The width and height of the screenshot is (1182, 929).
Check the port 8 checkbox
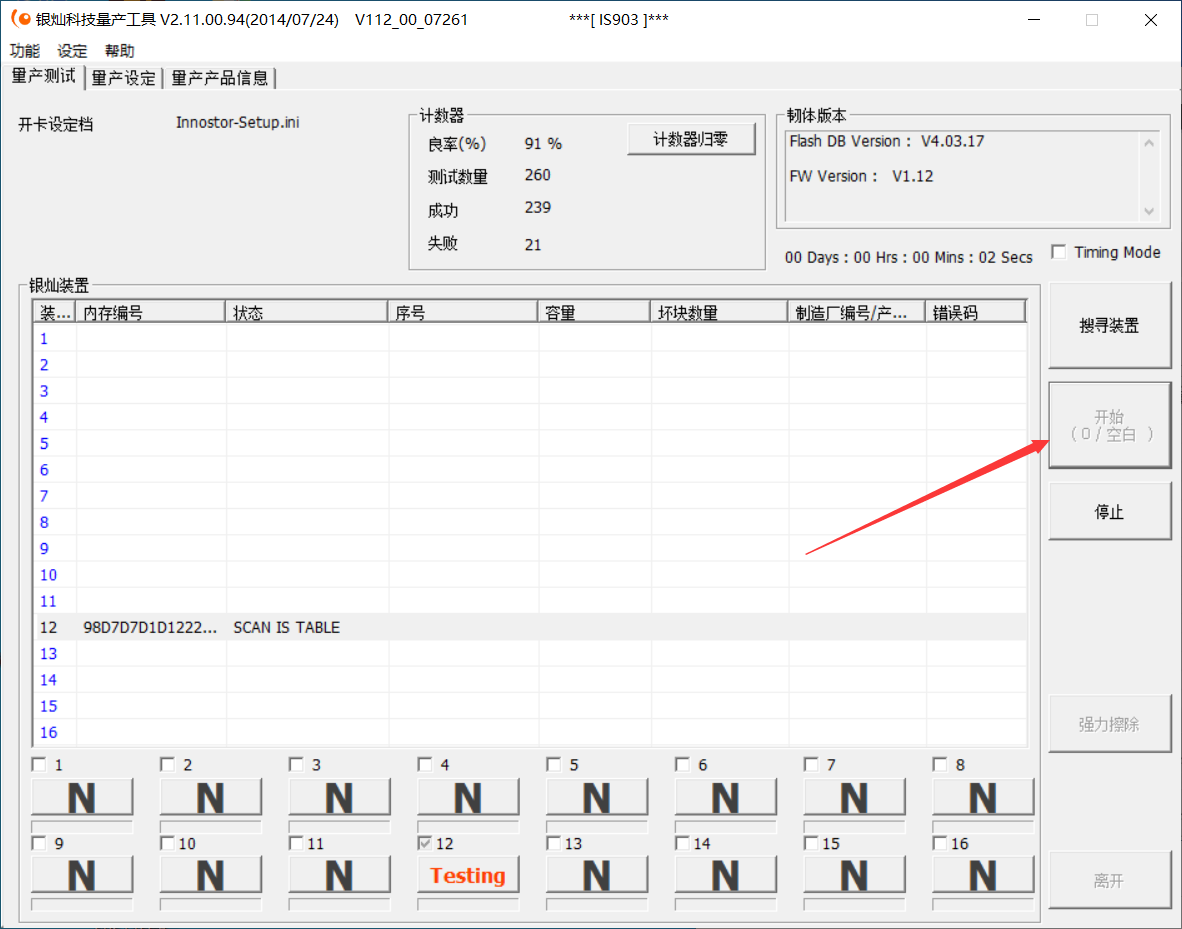tap(940, 765)
